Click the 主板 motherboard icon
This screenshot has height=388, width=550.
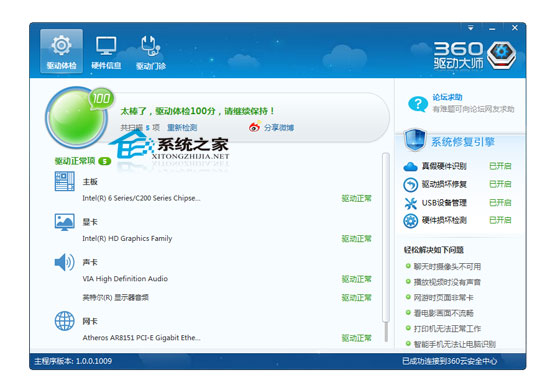pos(65,181)
